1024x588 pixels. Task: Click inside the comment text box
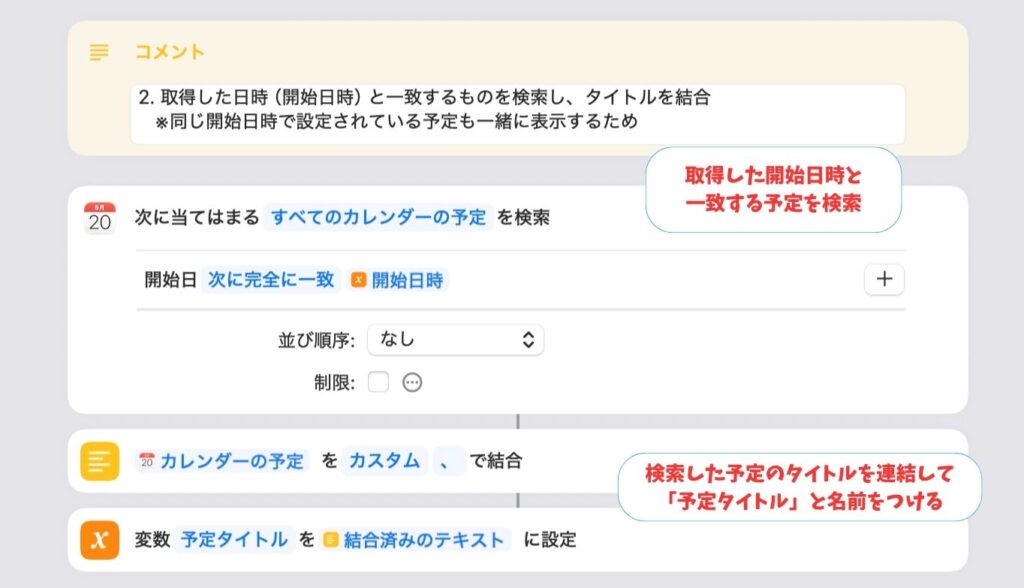[518, 114]
